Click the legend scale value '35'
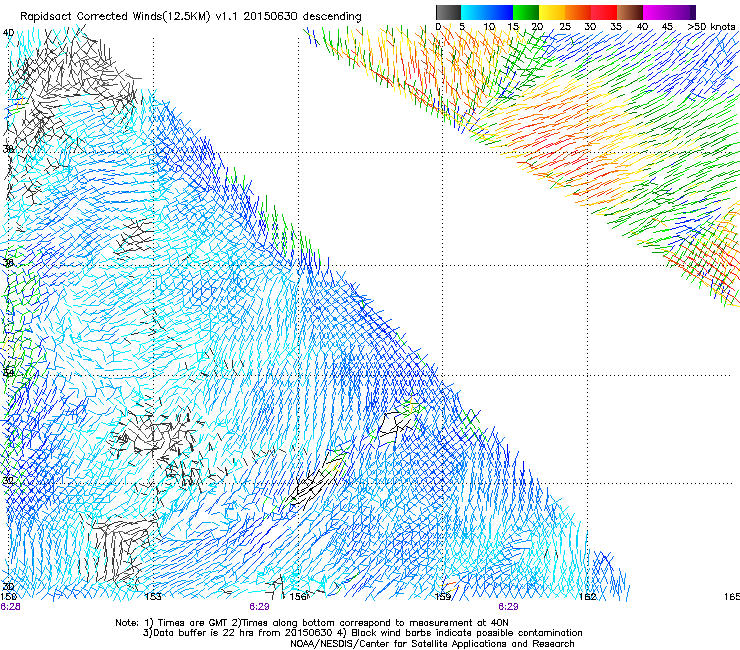740x650 pixels. click(616, 27)
